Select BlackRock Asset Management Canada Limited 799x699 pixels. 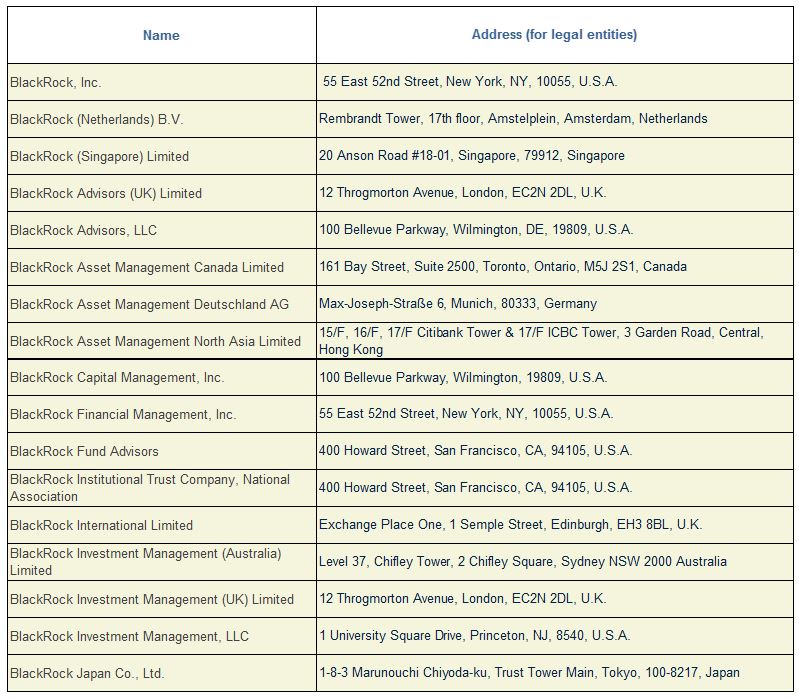[162, 267]
